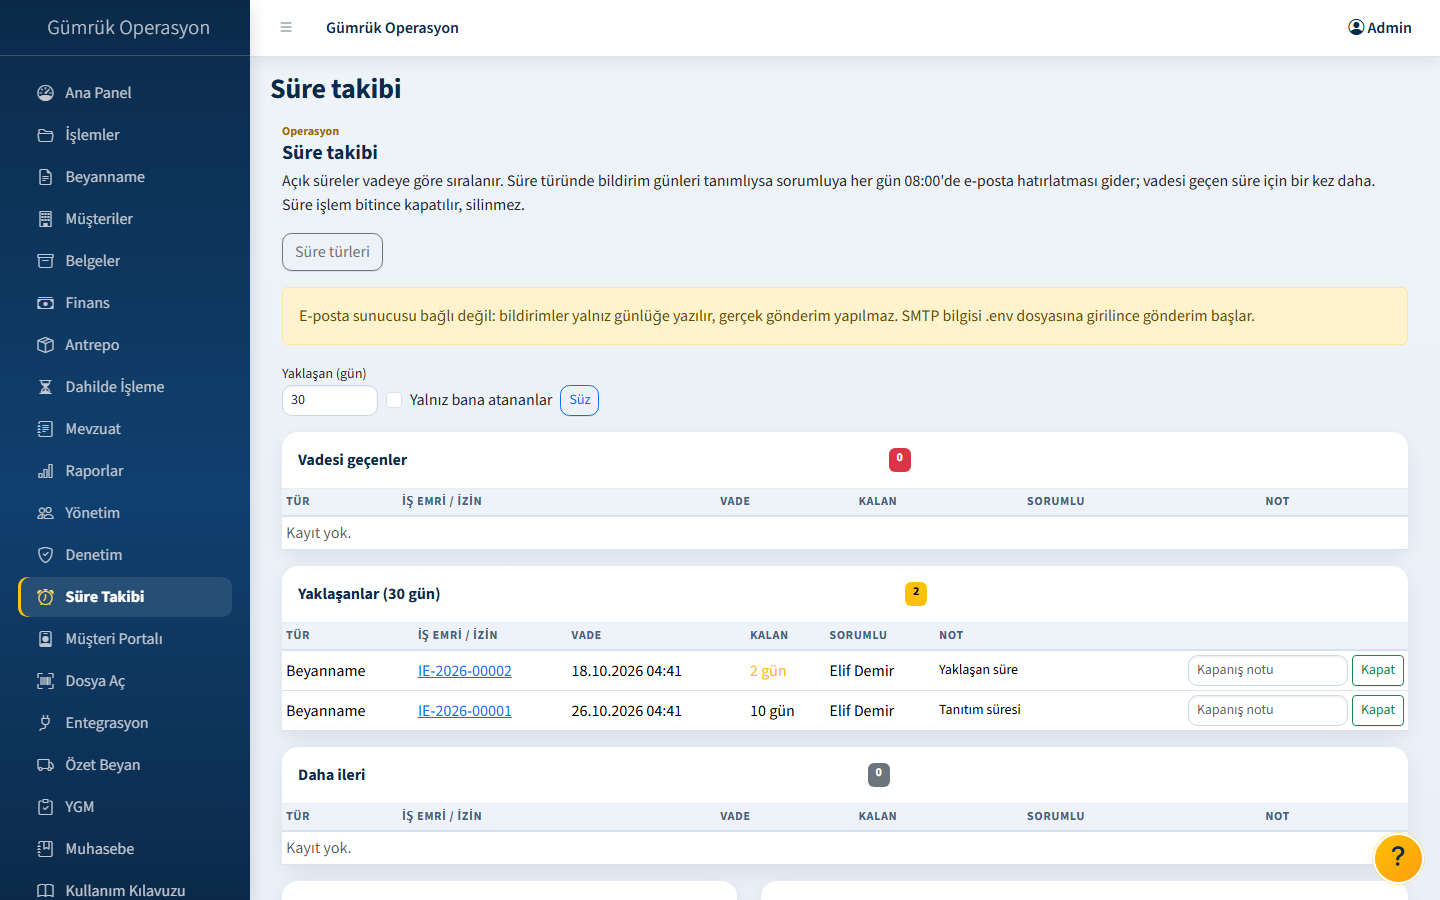1440x900 pixels.
Task: Open the Mevzuat list icon
Action: (x=45, y=429)
